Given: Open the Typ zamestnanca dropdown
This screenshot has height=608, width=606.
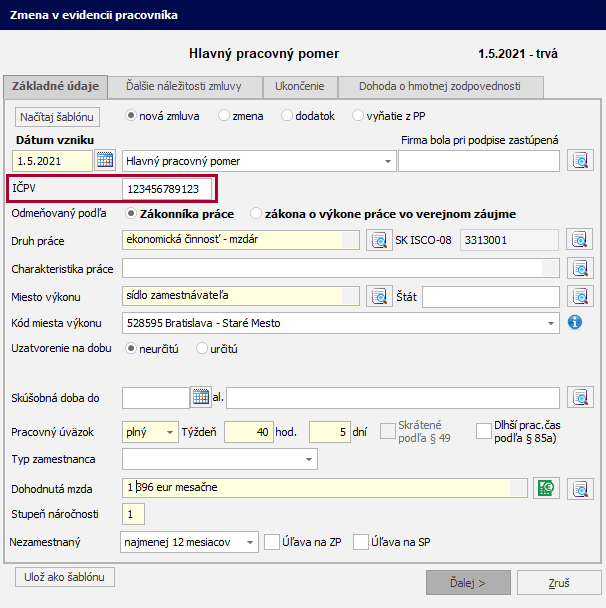Looking at the screenshot, I should (x=309, y=459).
